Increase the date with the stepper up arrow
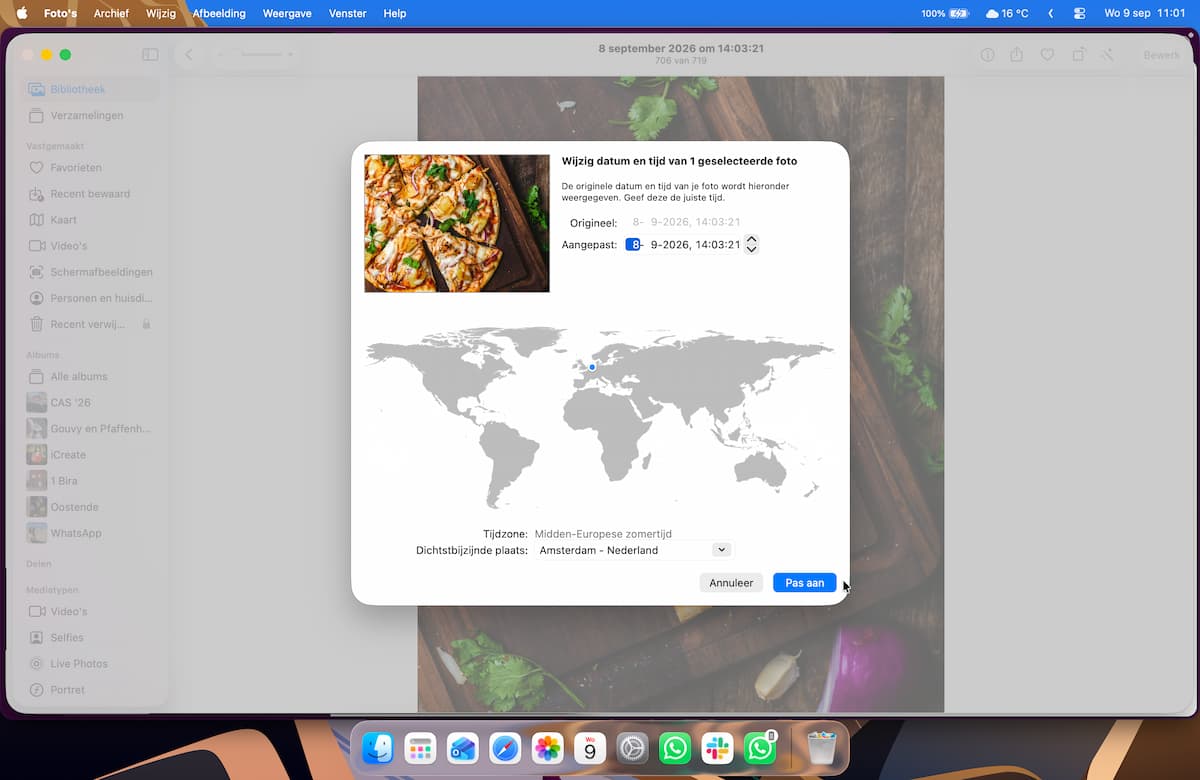Screen dimensions: 1200x780 [752, 240]
